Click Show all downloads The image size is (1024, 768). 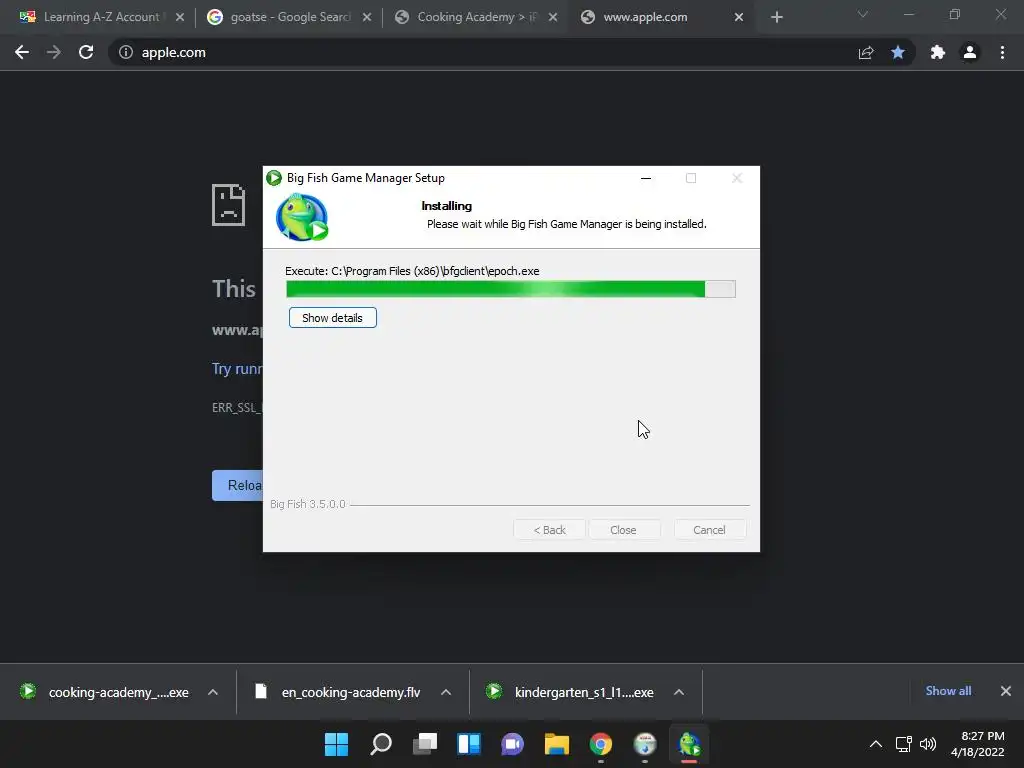[x=948, y=691]
